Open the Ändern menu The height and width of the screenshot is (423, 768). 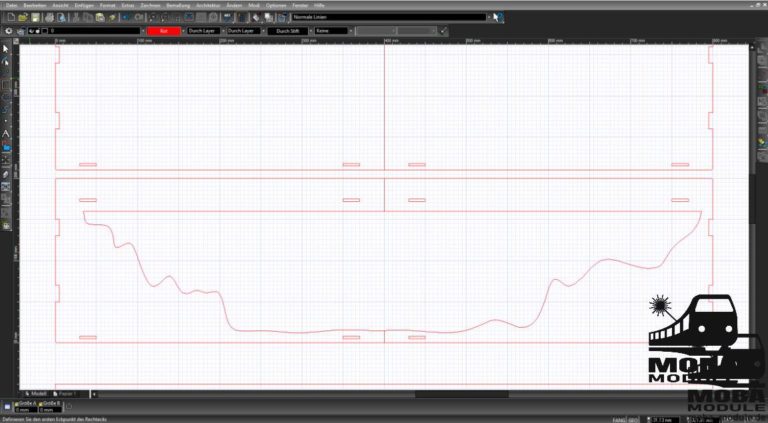(x=235, y=5)
